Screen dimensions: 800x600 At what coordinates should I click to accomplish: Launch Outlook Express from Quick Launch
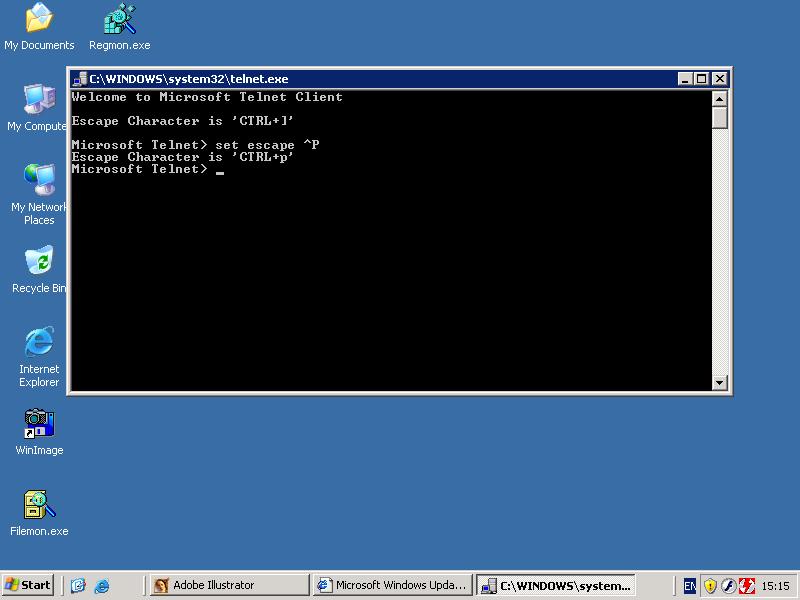click(78, 585)
